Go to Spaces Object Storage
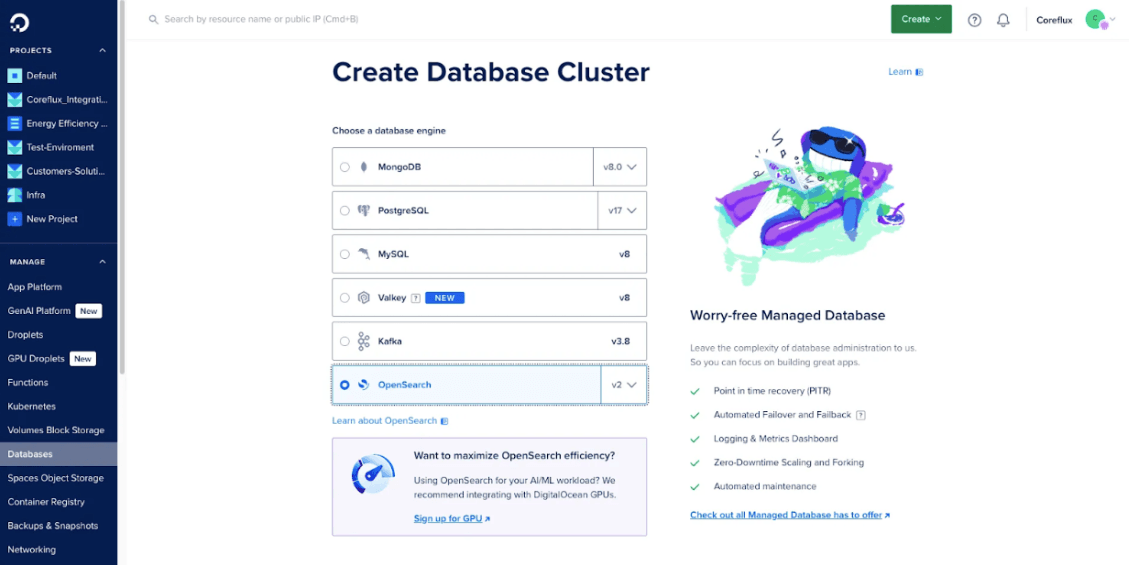Image resolution: width=1129 pixels, height=565 pixels. 55,478
